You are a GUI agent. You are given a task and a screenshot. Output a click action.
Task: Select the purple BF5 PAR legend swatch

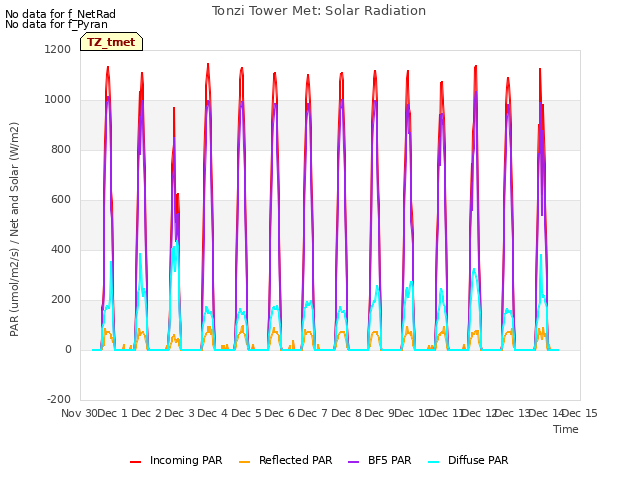coord(353,462)
